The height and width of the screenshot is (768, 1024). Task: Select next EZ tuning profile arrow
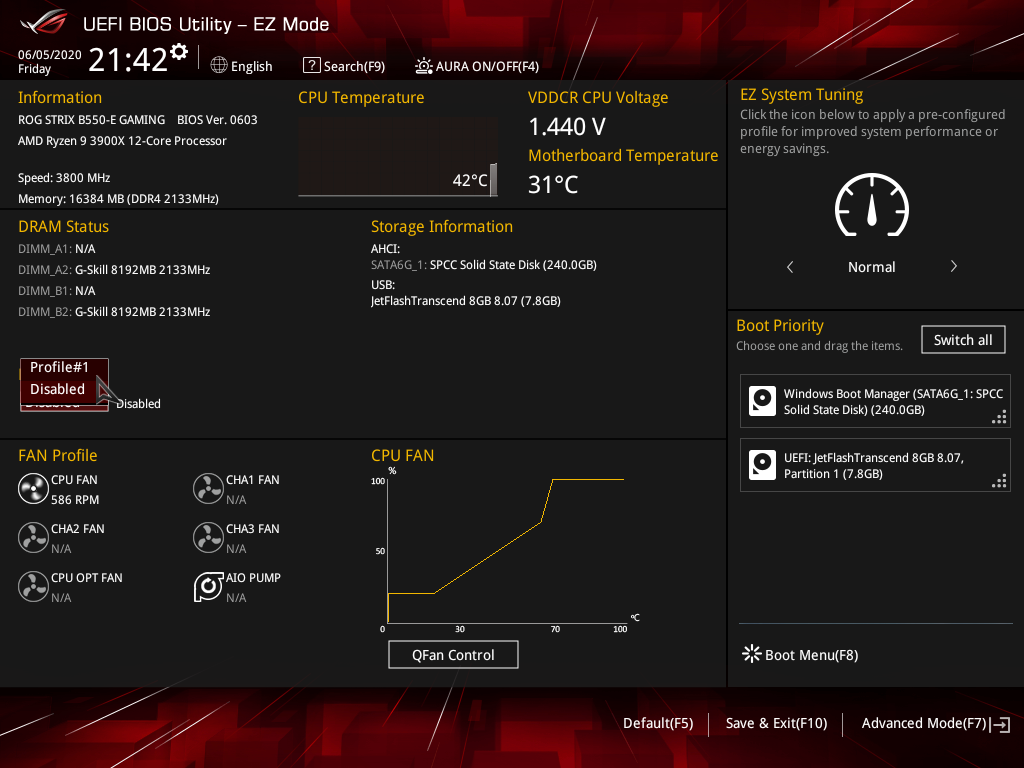pos(953,266)
